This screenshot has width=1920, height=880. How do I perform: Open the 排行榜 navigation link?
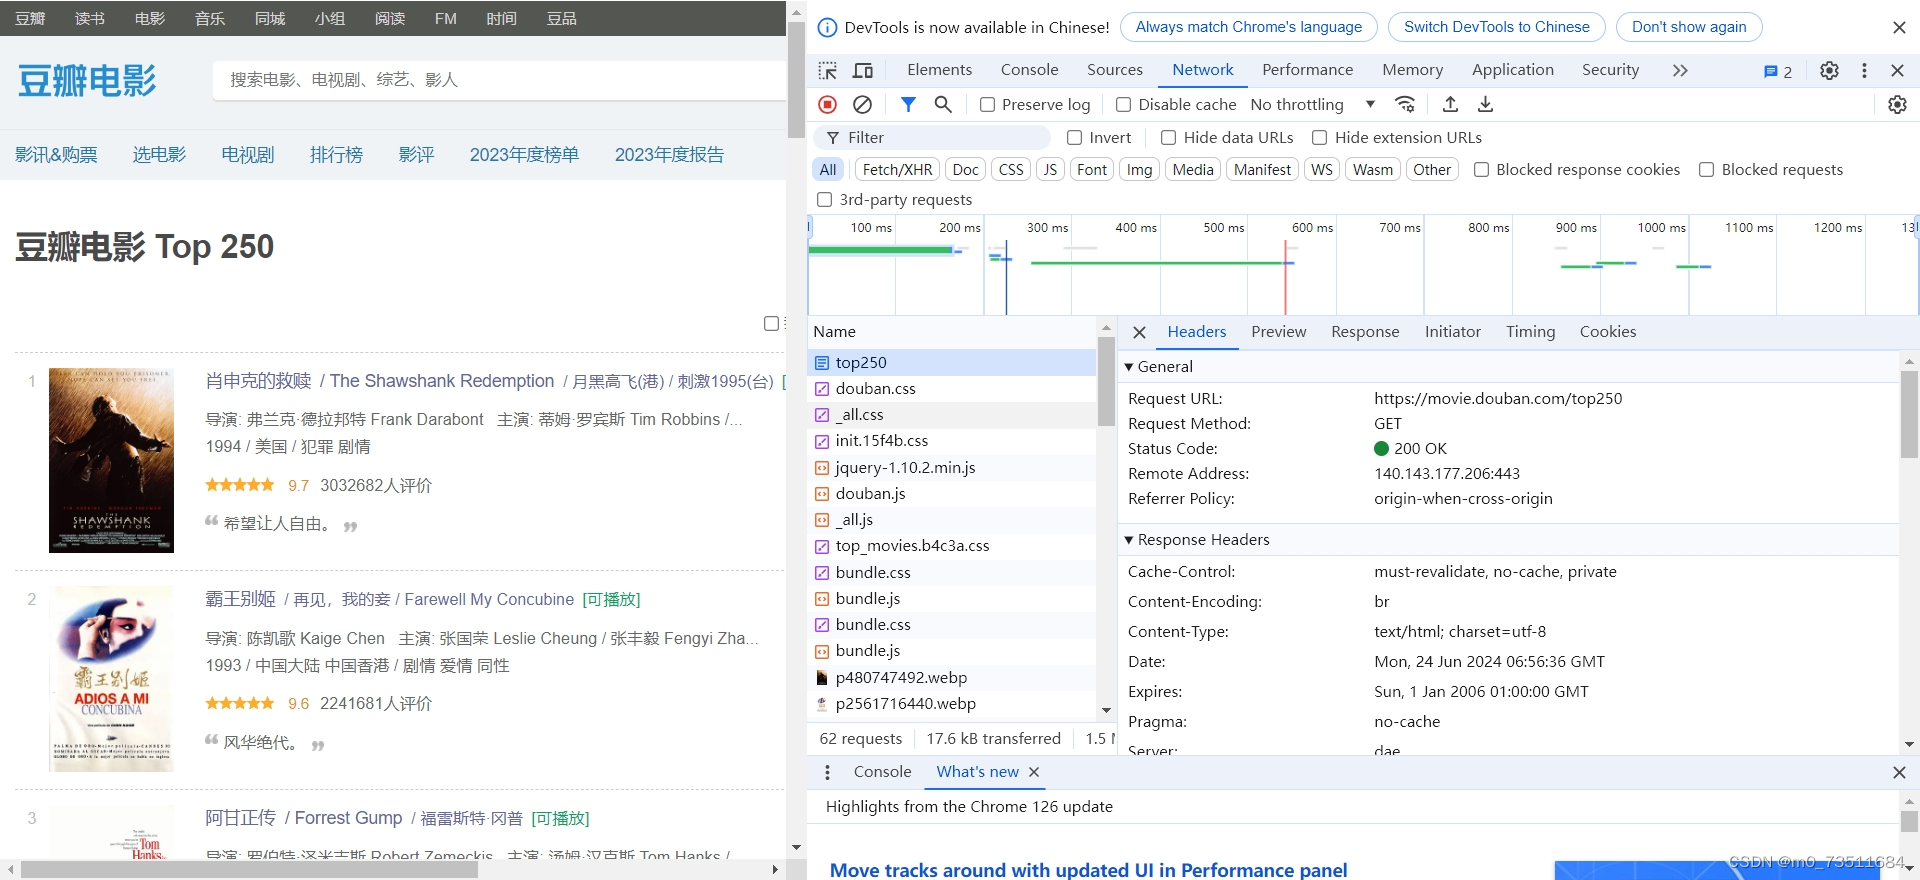coord(336,155)
